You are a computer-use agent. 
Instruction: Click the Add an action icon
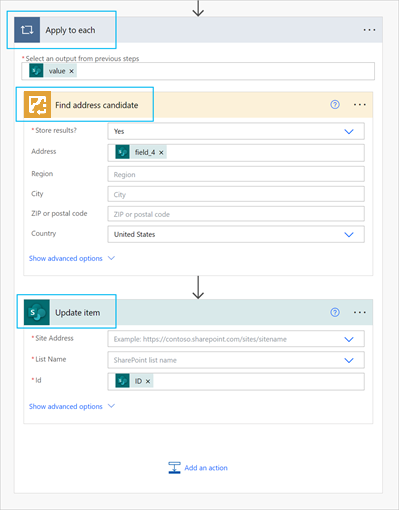[x=174, y=468]
